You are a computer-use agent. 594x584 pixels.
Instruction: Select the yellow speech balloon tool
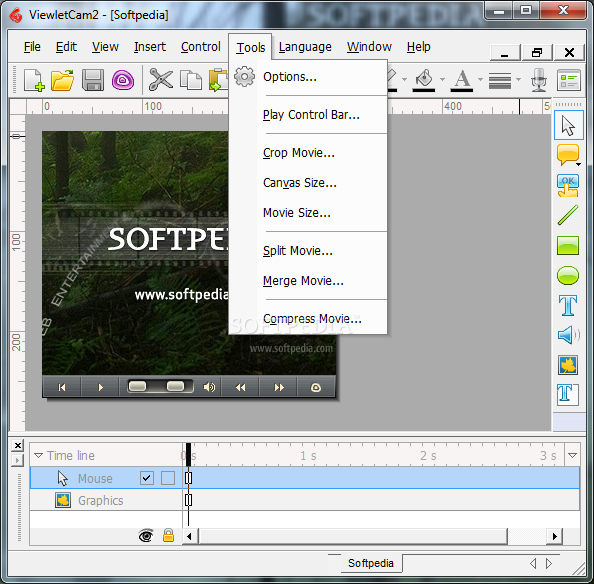tap(567, 155)
